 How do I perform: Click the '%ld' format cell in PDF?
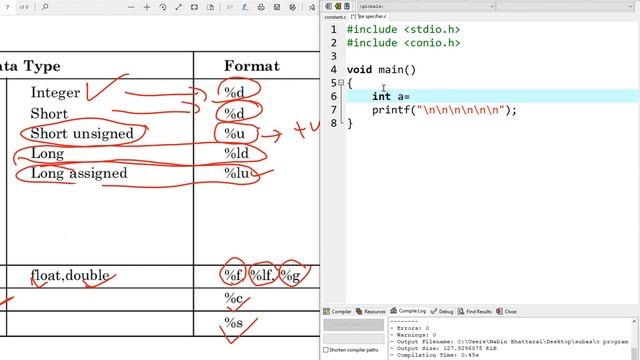236,153
